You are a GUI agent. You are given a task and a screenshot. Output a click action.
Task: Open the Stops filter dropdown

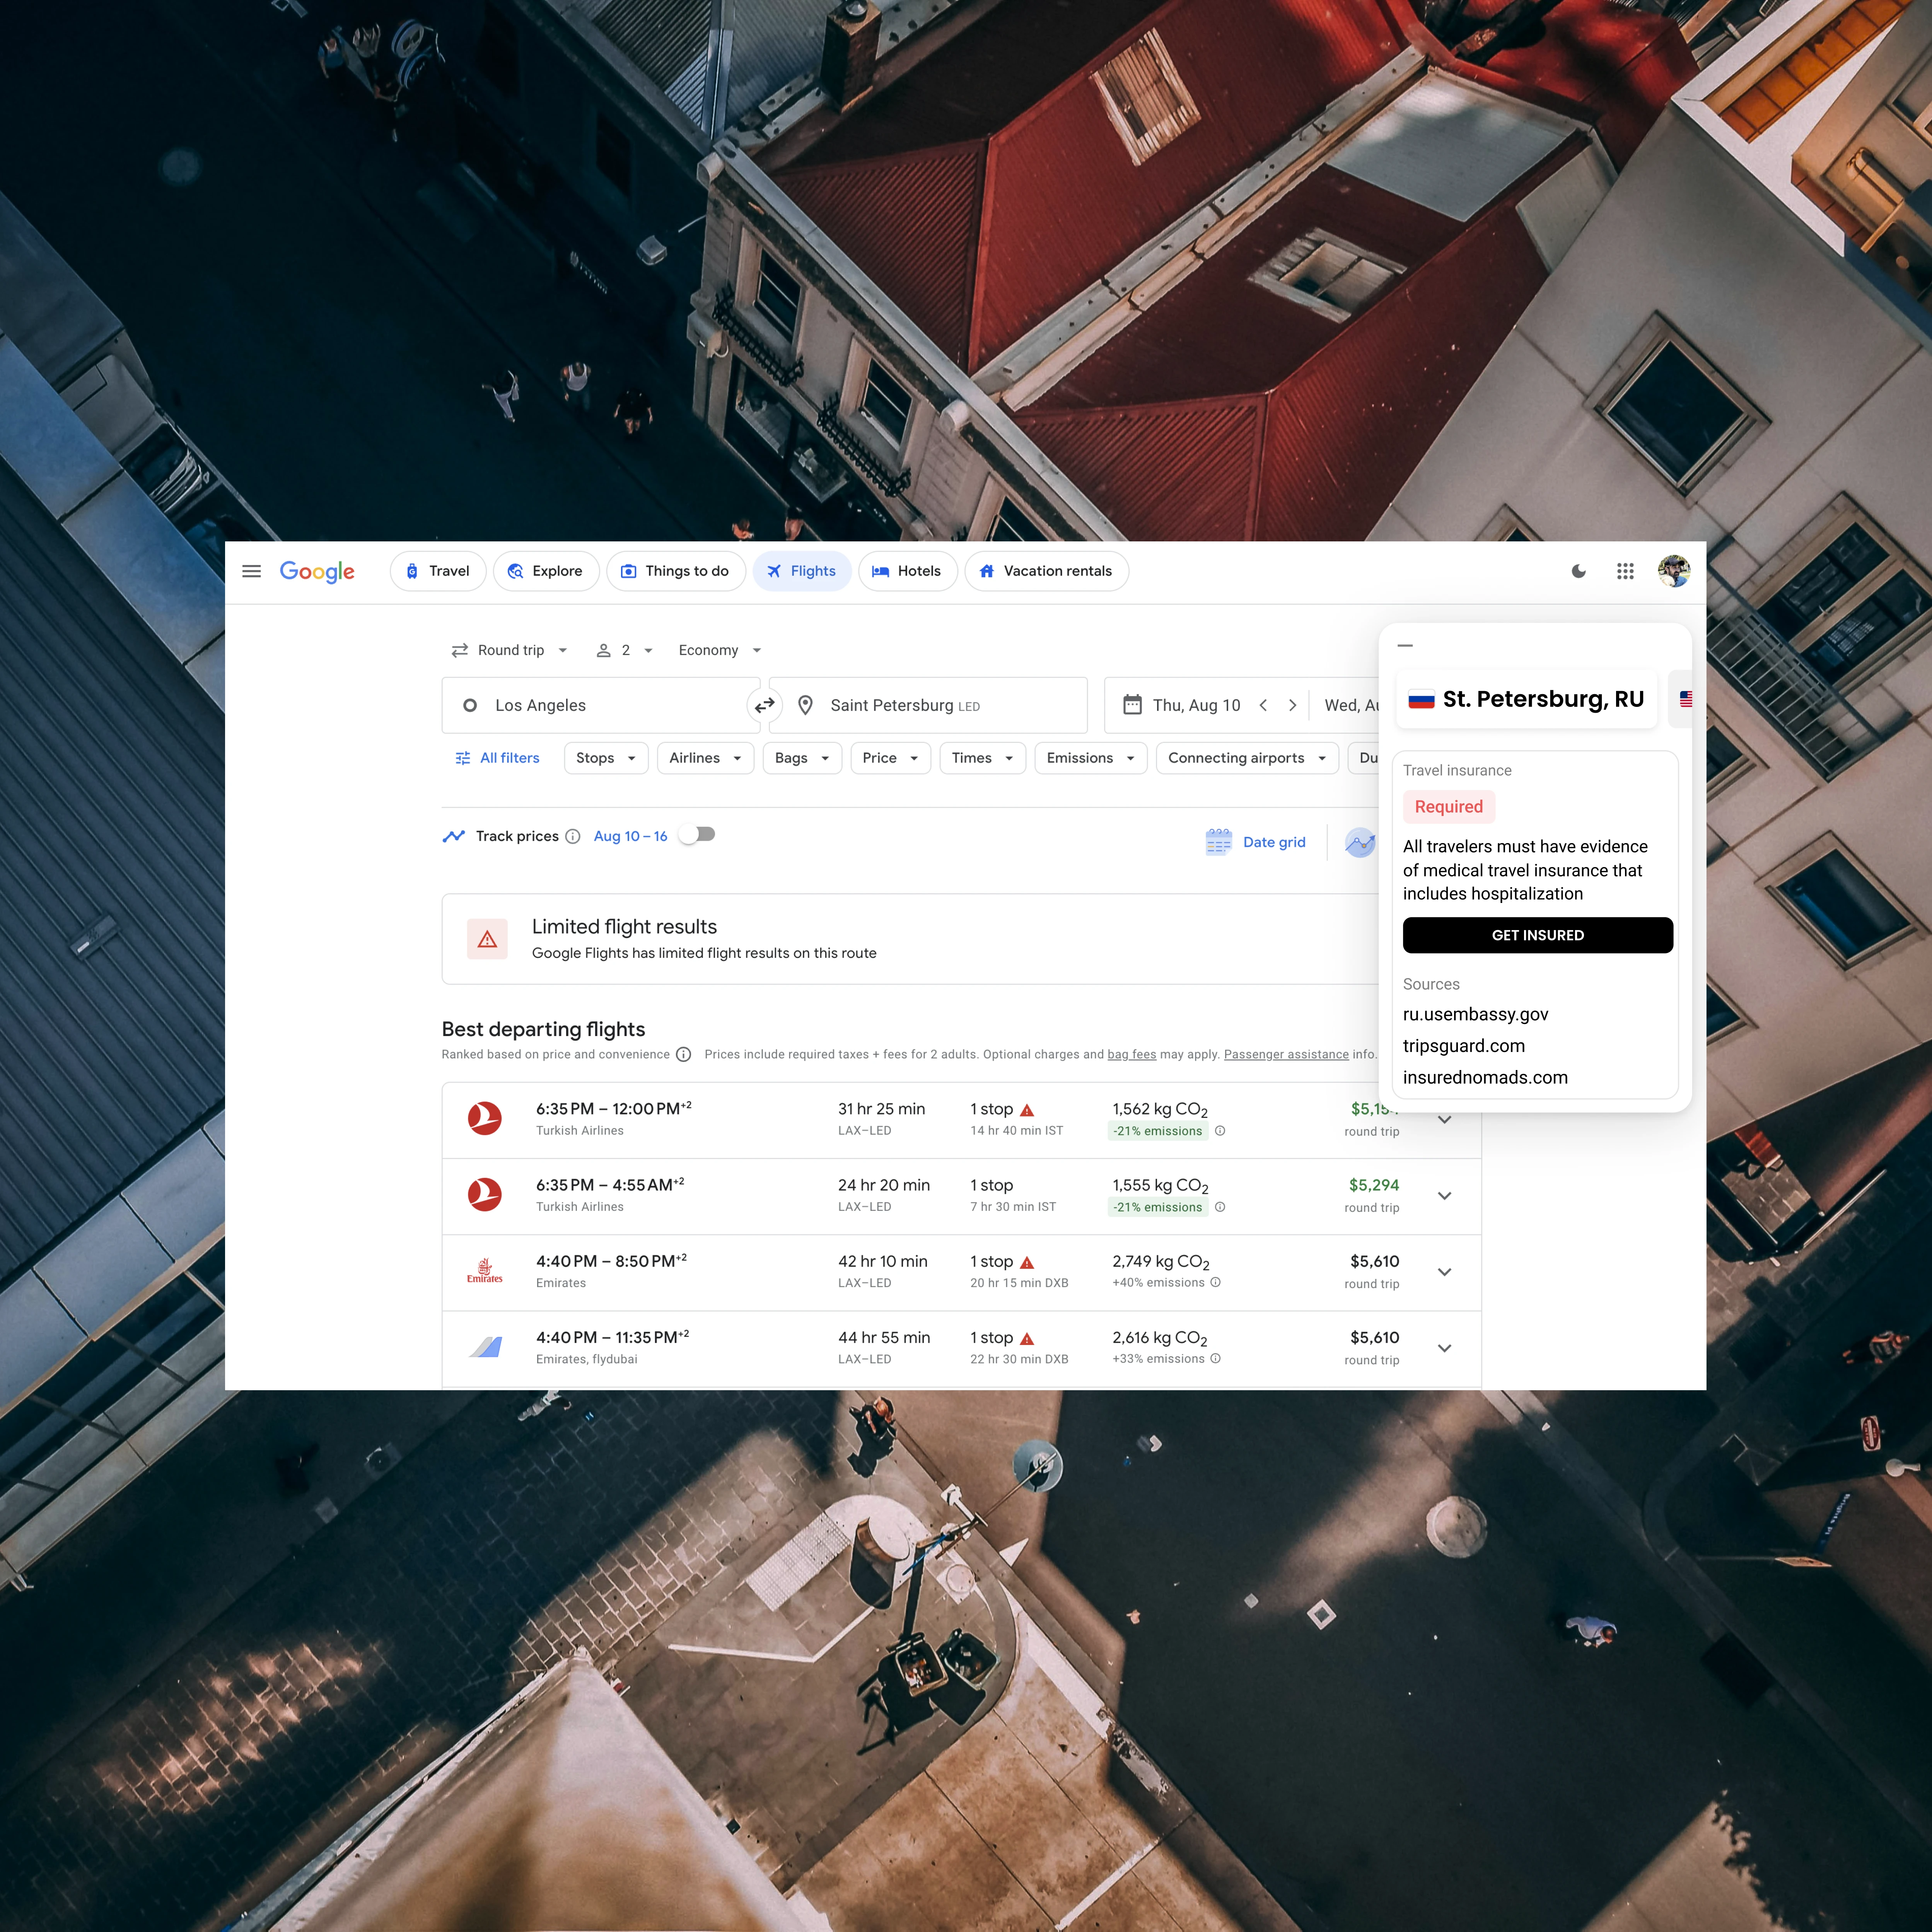606,758
